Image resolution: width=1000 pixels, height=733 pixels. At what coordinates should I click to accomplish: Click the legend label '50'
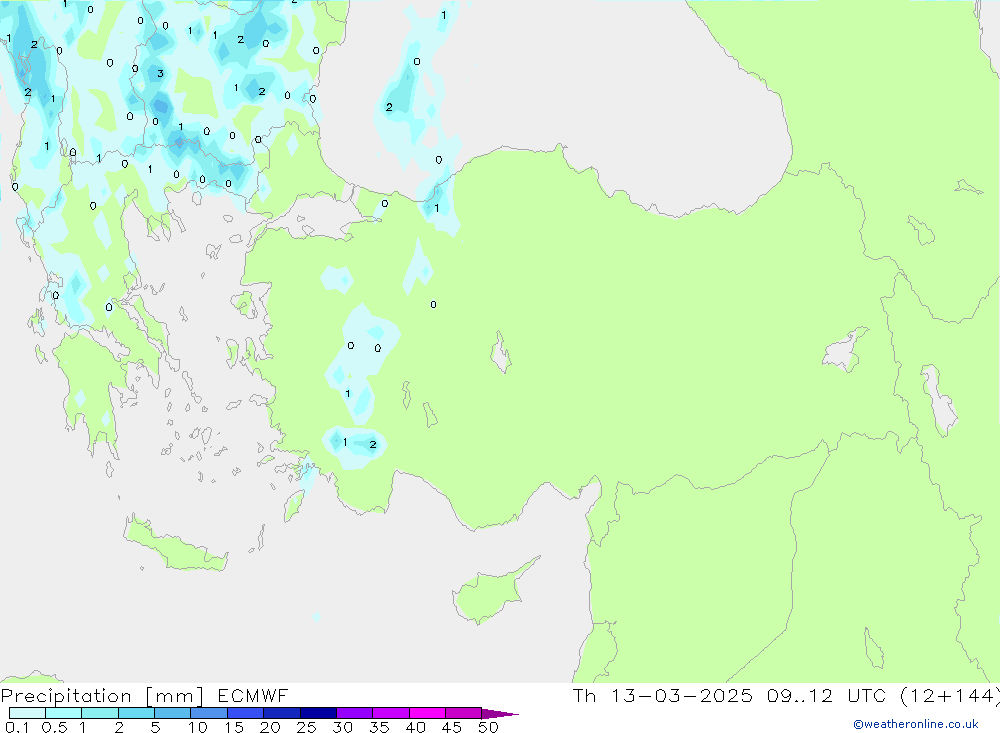(488, 727)
